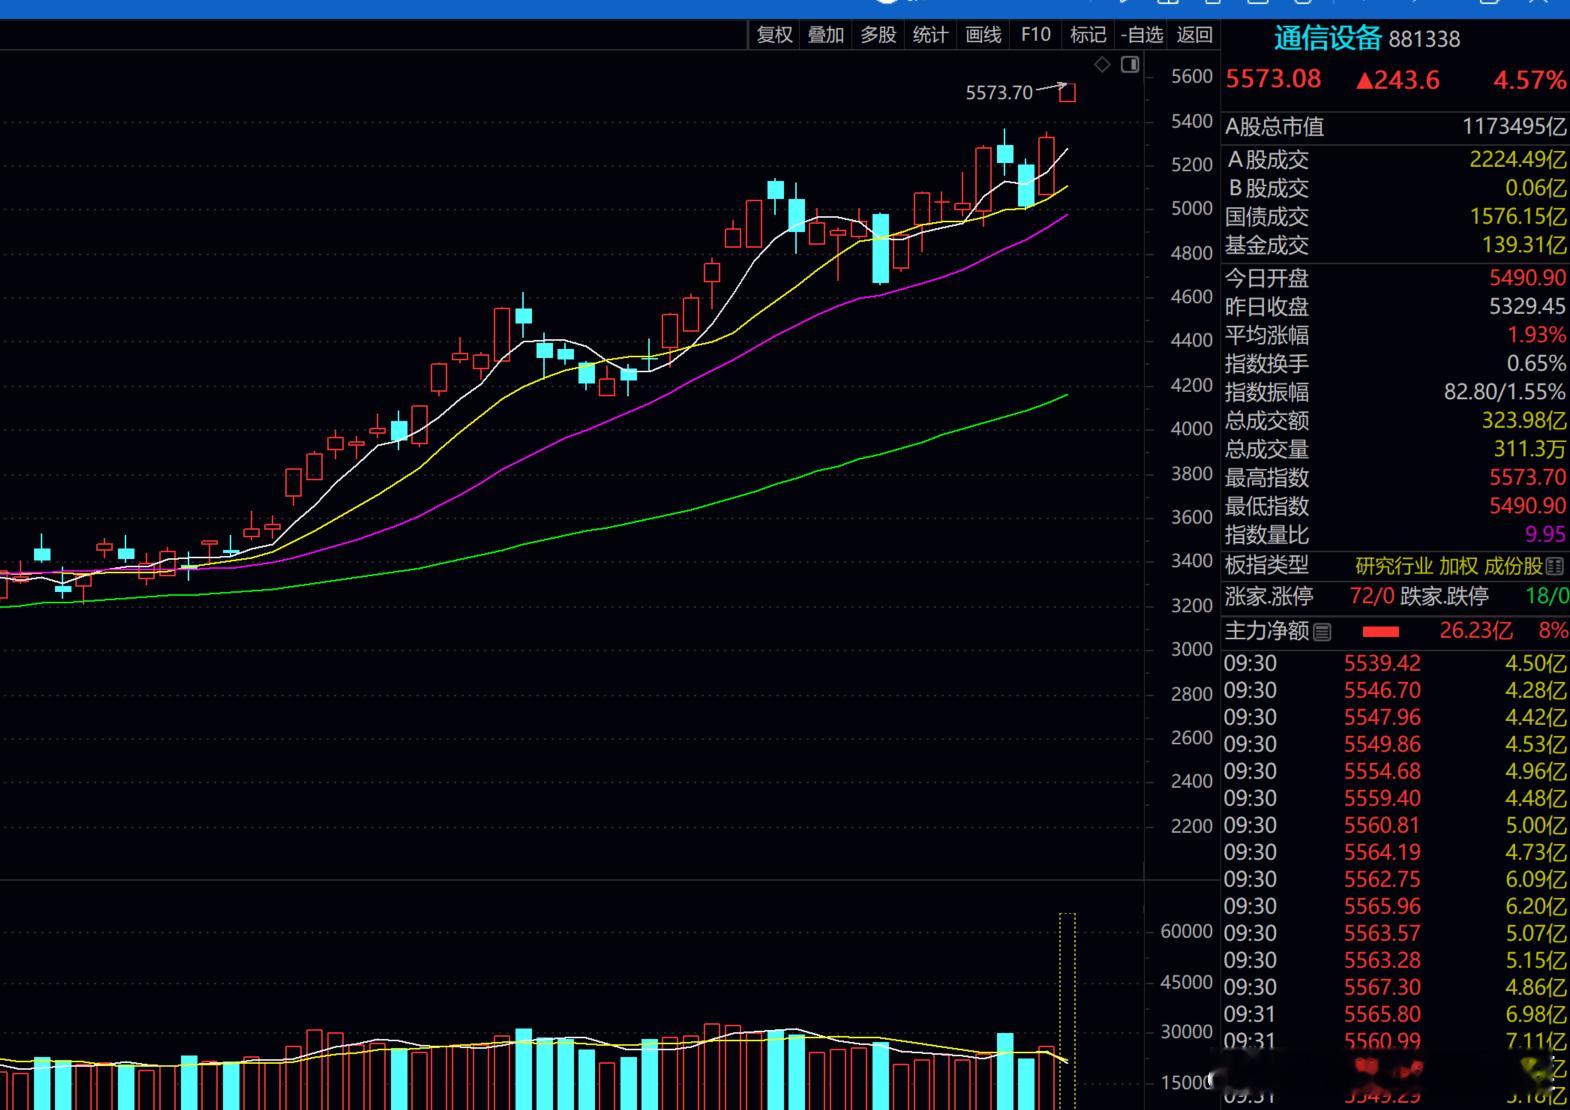Viewport: 1570px width, 1110px height.
Task: Open 统计 statistics tool
Action: (930, 35)
